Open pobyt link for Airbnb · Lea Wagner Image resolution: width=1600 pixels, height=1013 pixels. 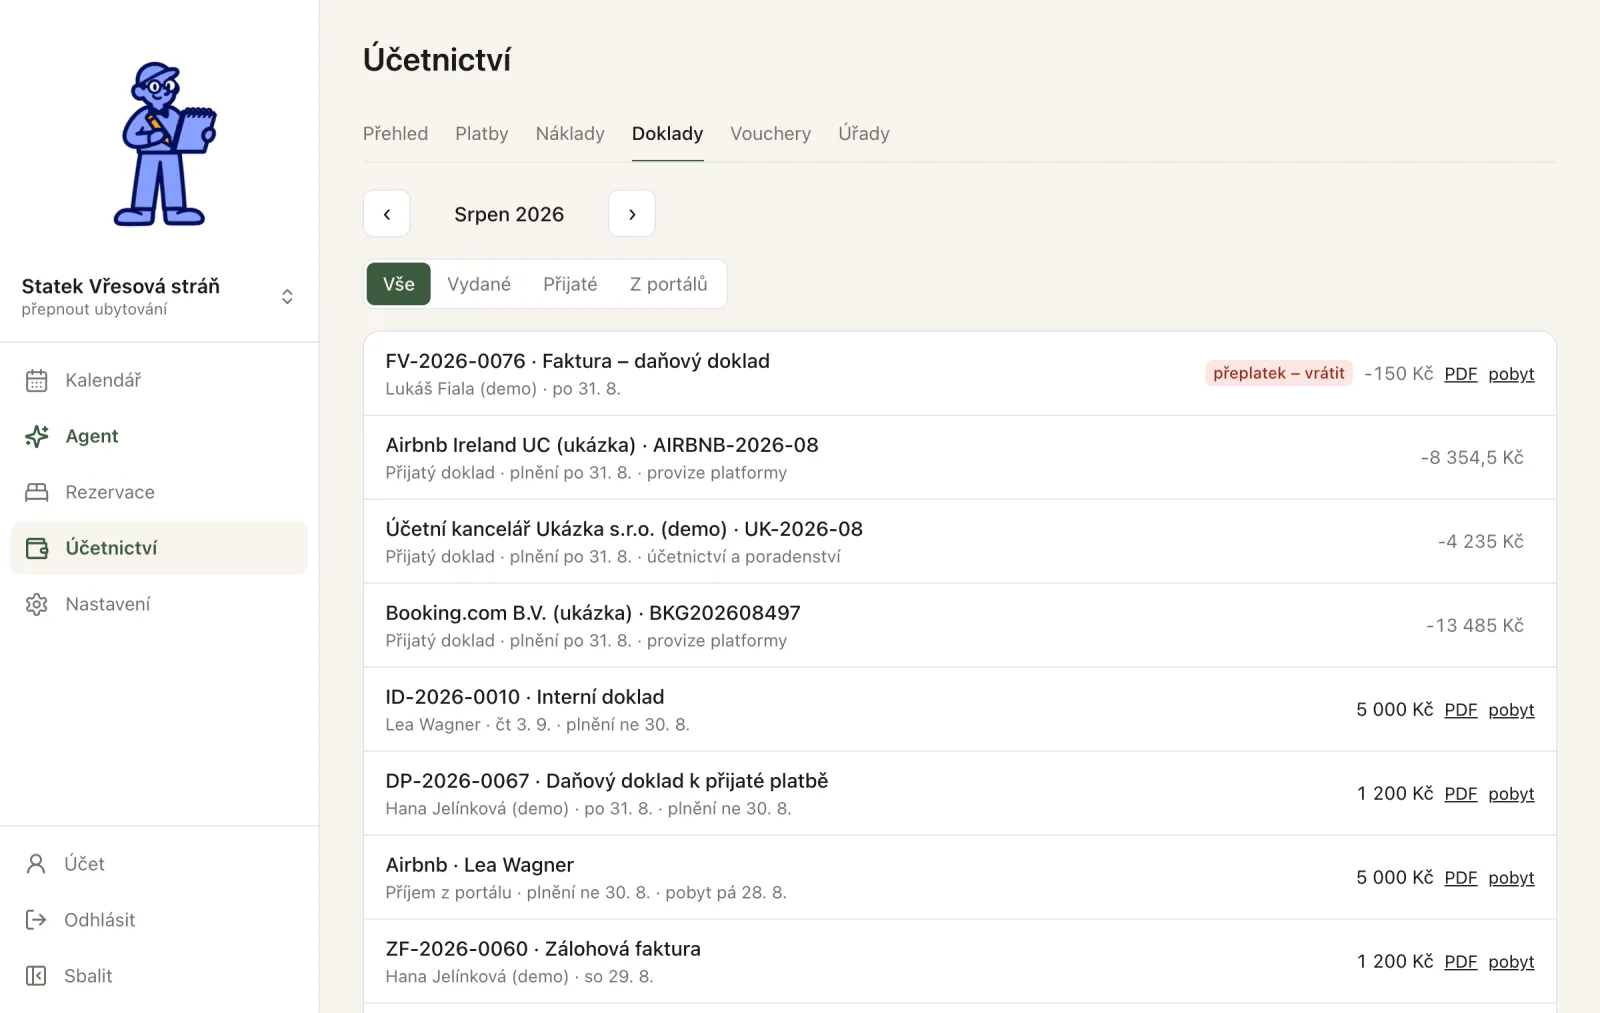[x=1511, y=878]
